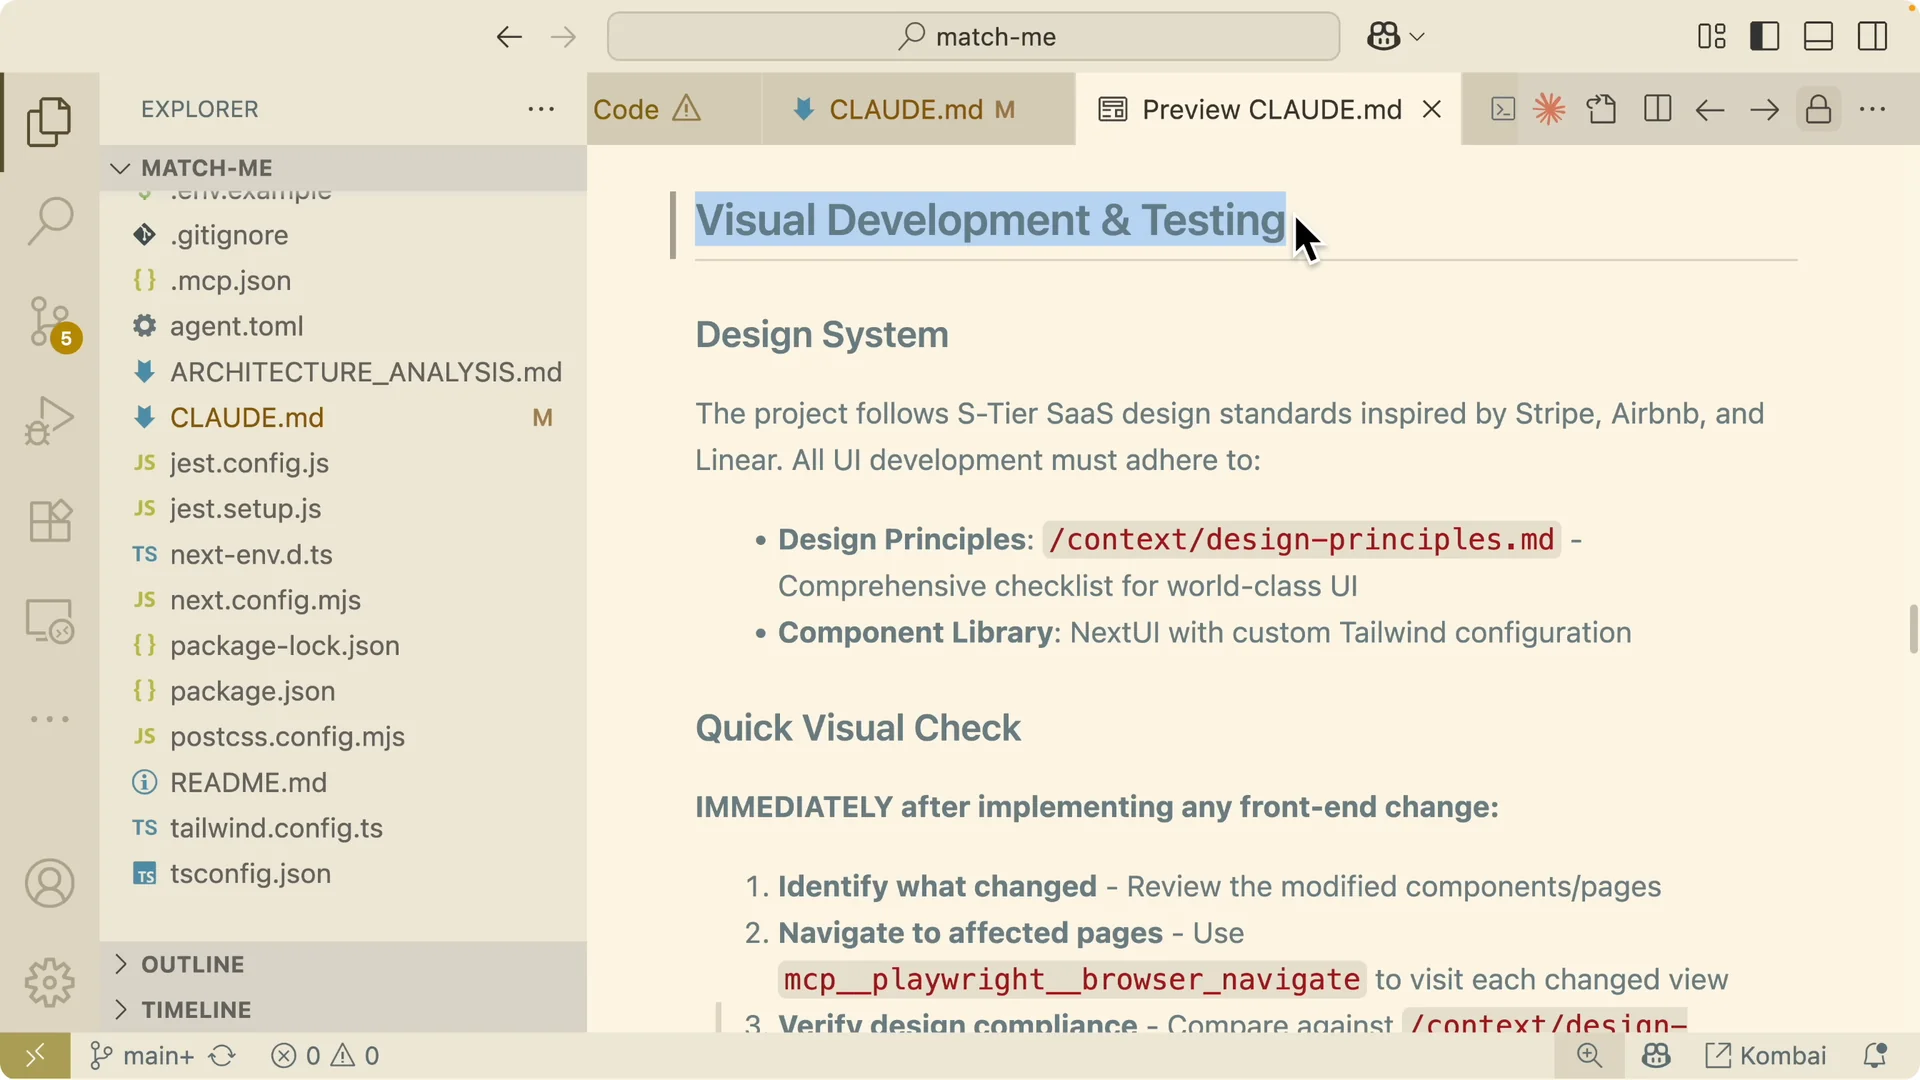This screenshot has height=1080, width=1920.
Task: Collapse the MATCH-ME folder section
Action: [343, 168]
